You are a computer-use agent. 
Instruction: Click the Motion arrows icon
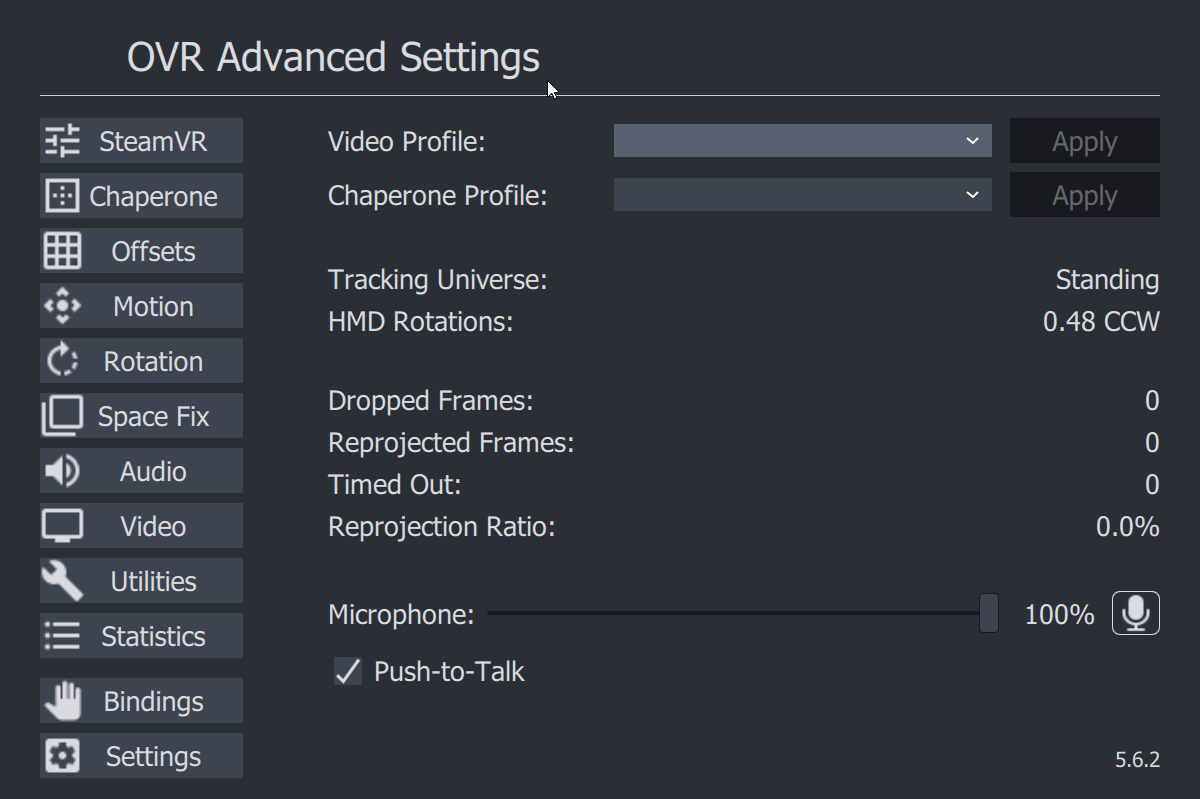pyautogui.click(x=62, y=306)
